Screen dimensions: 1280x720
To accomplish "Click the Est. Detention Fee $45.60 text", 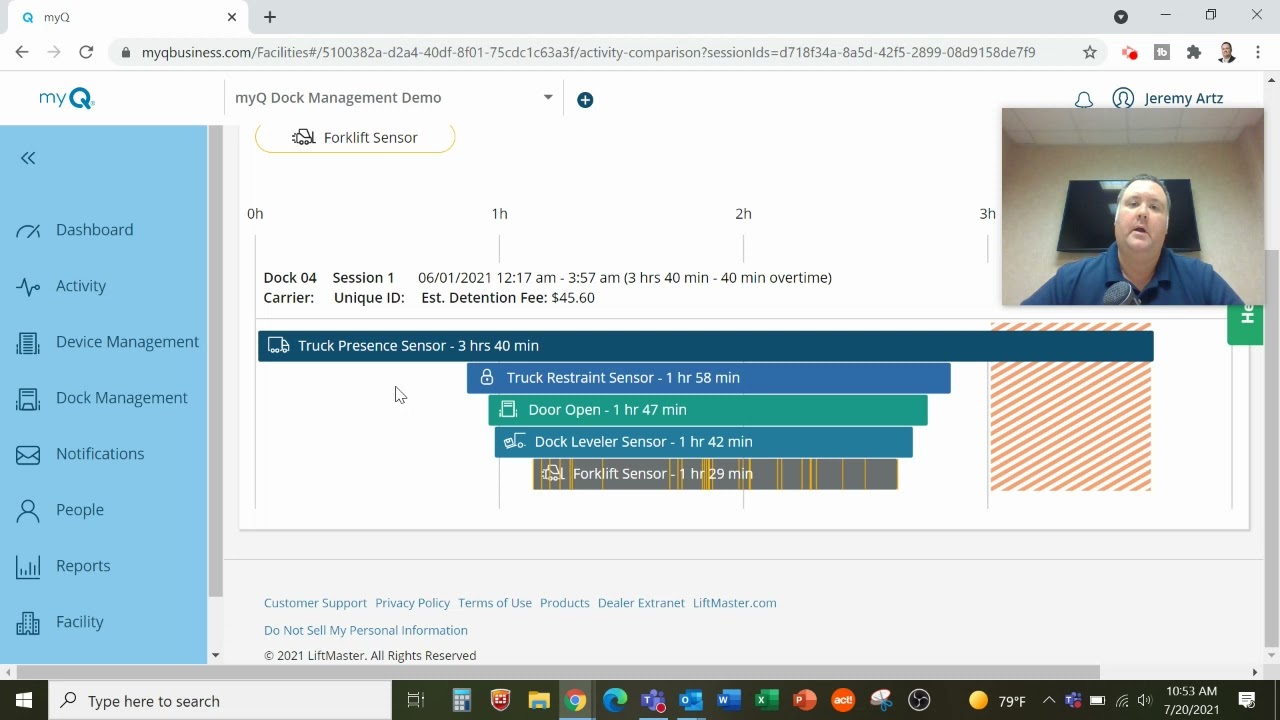I will (508, 298).
